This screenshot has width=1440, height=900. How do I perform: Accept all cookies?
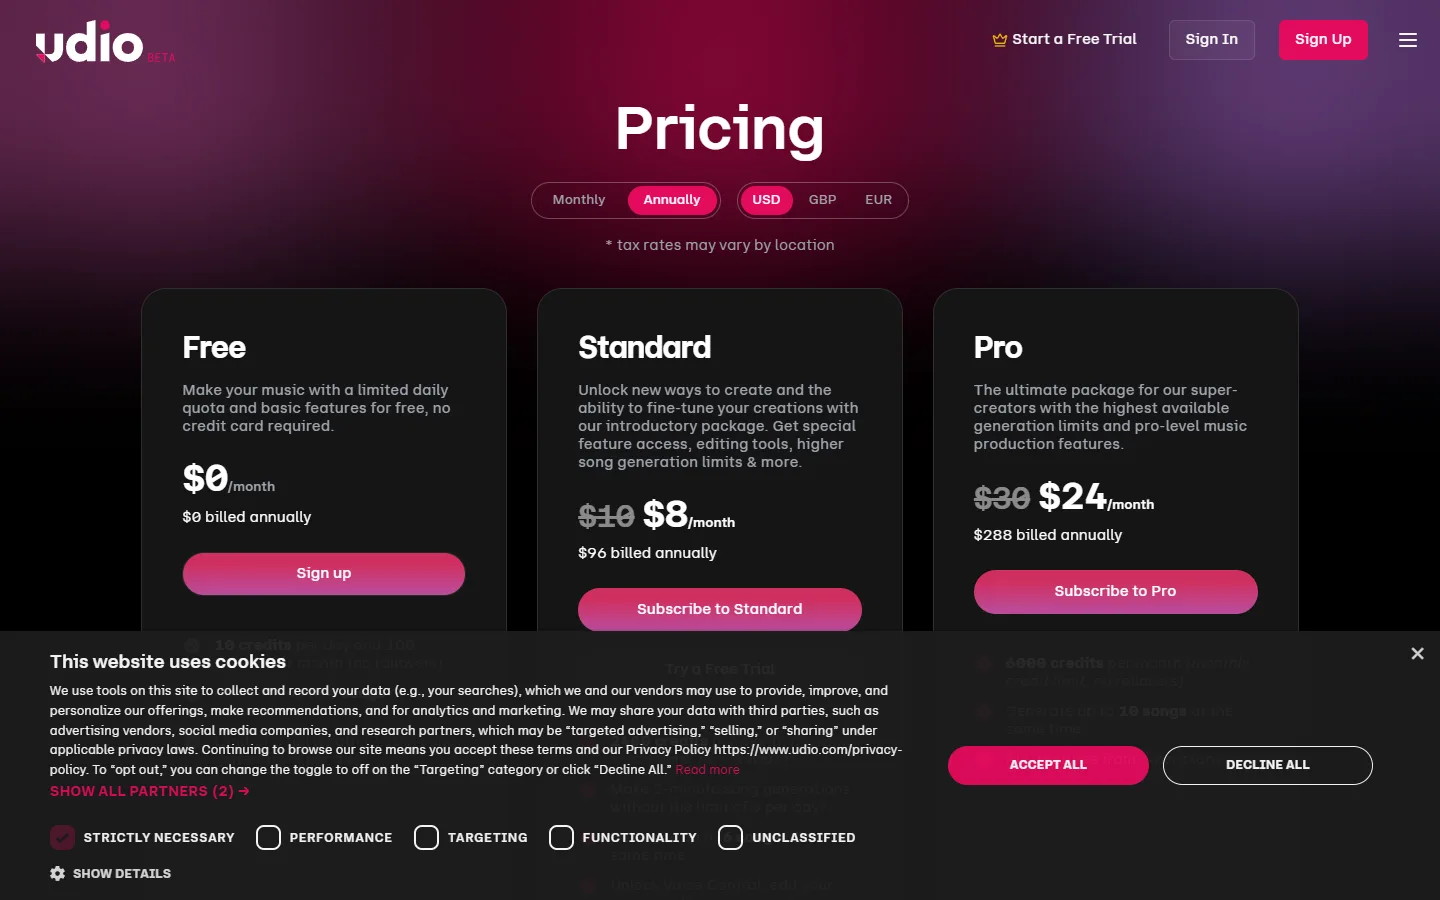(1048, 765)
